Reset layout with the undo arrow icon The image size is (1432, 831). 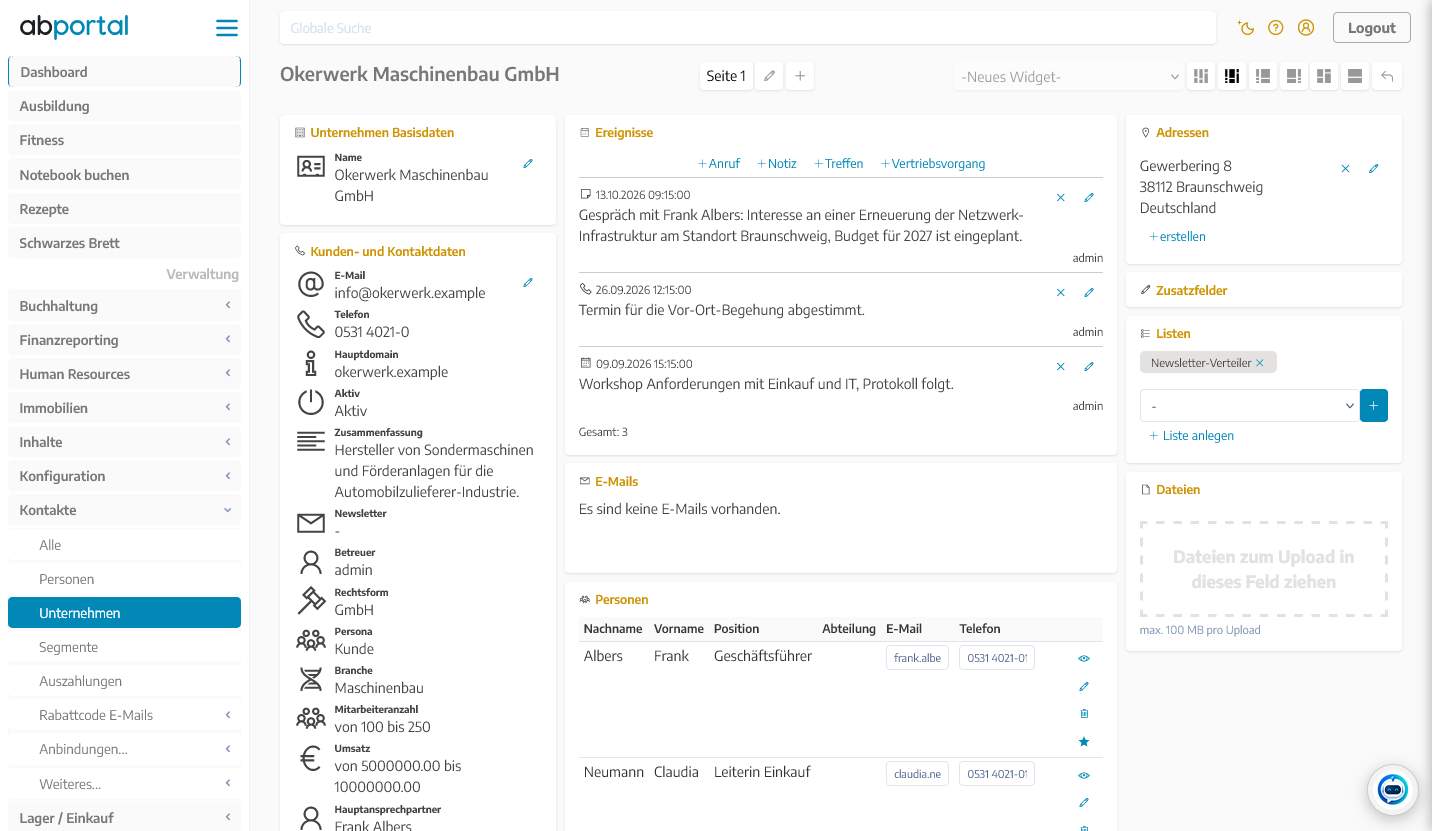pos(1387,76)
